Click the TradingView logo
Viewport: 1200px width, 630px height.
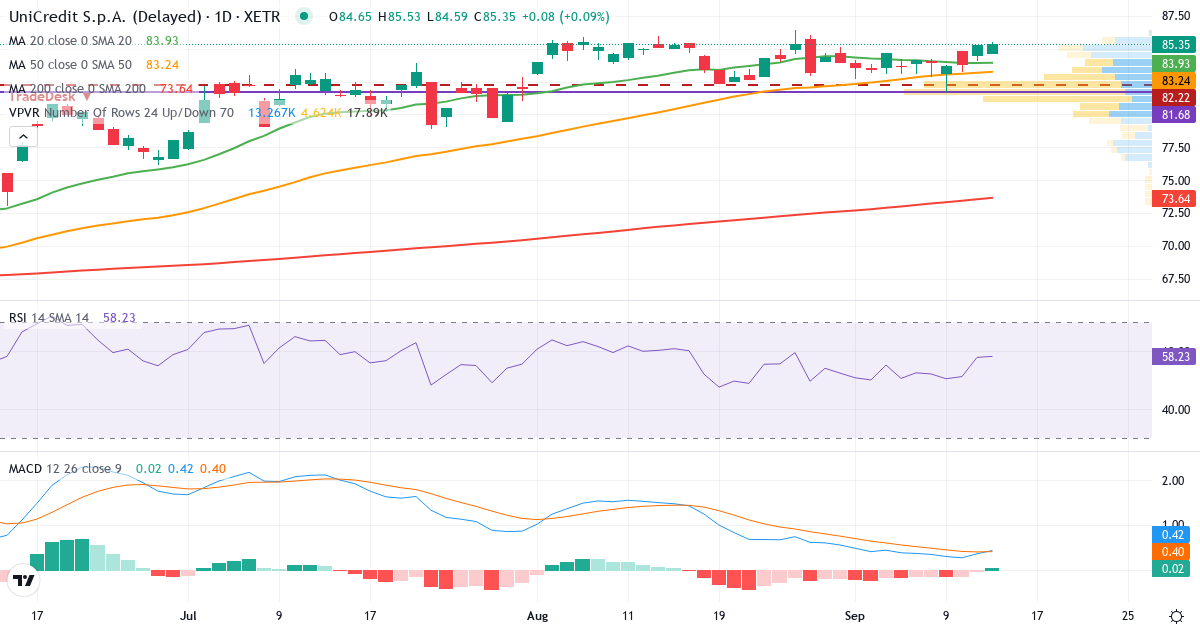25,580
